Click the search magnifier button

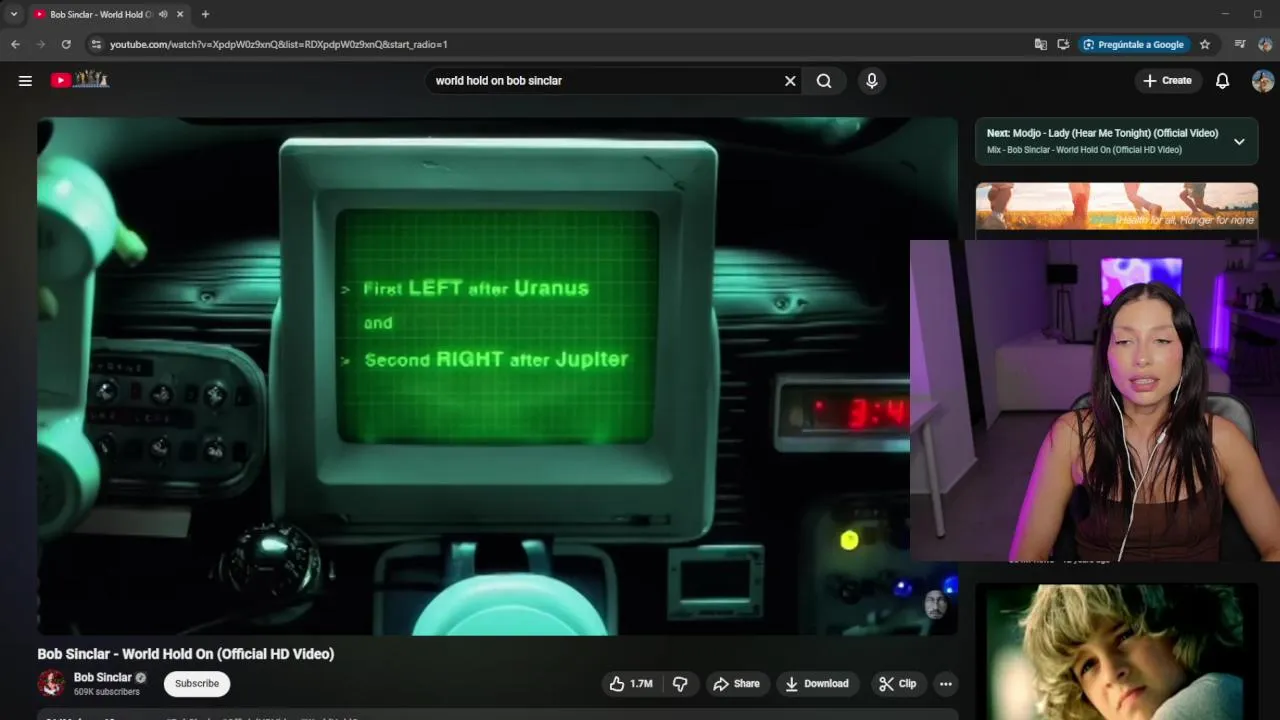(x=824, y=81)
